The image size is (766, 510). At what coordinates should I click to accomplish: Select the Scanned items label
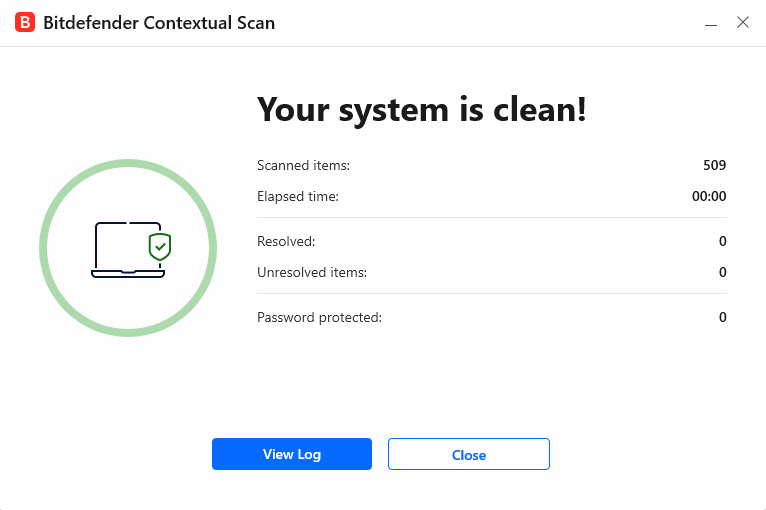point(303,166)
